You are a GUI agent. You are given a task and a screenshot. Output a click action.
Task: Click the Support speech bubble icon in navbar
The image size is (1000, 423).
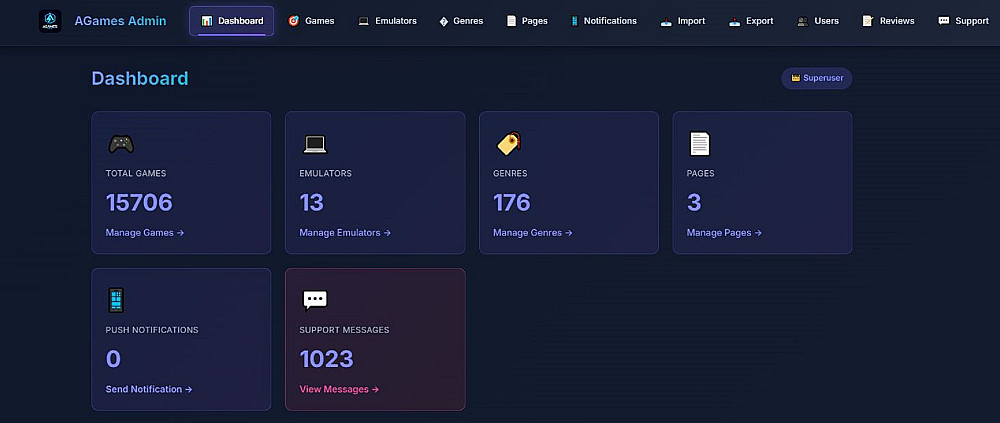(943, 21)
